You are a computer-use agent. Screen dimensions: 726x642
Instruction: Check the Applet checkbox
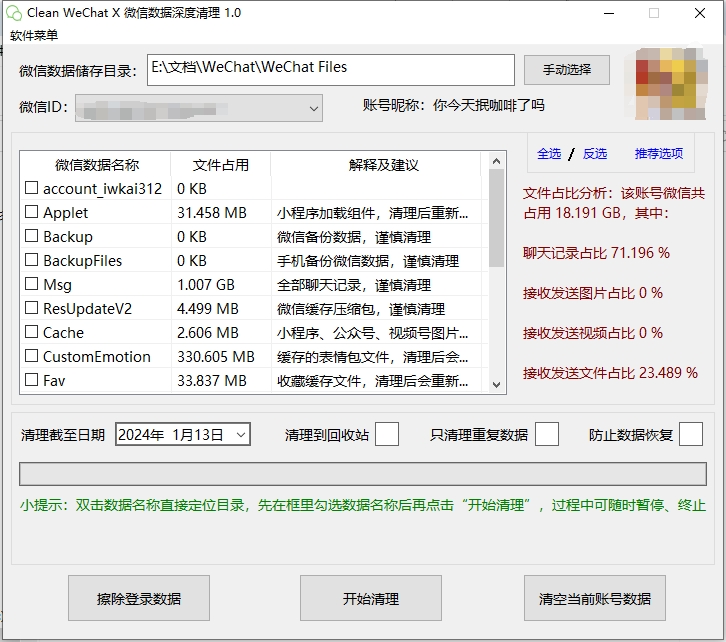31,212
